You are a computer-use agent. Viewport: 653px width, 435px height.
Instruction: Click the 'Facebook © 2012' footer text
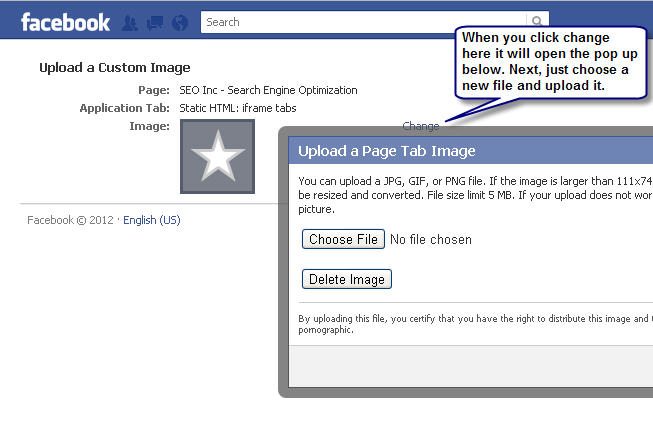click(70, 220)
